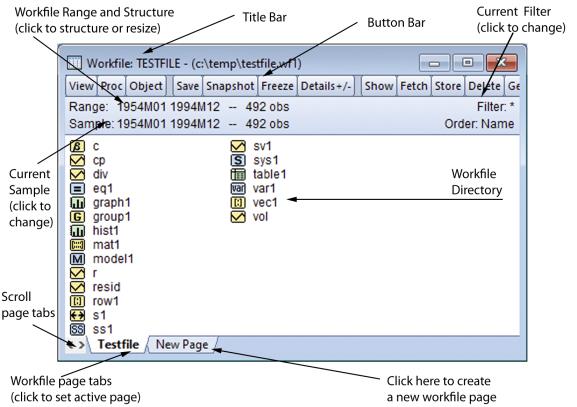The width and height of the screenshot is (577, 407).
Task: Select the hist1 object name
Action: (x=106, y=231)
